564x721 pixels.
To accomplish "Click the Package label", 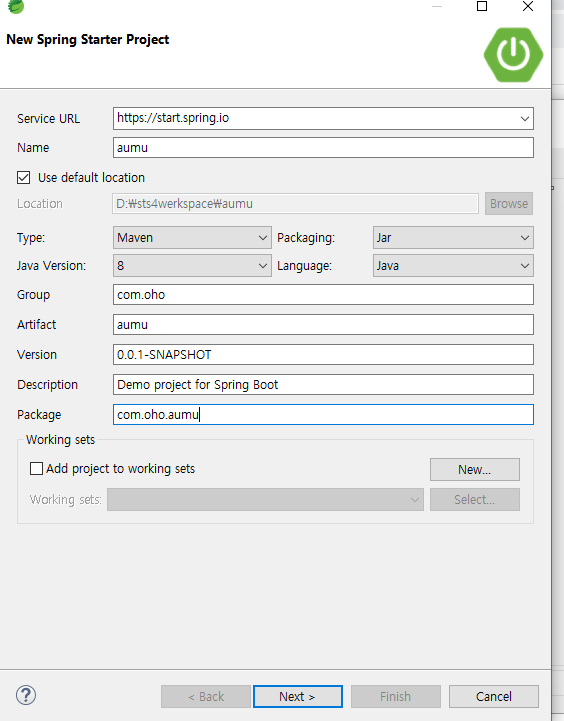I will point(39,415).
